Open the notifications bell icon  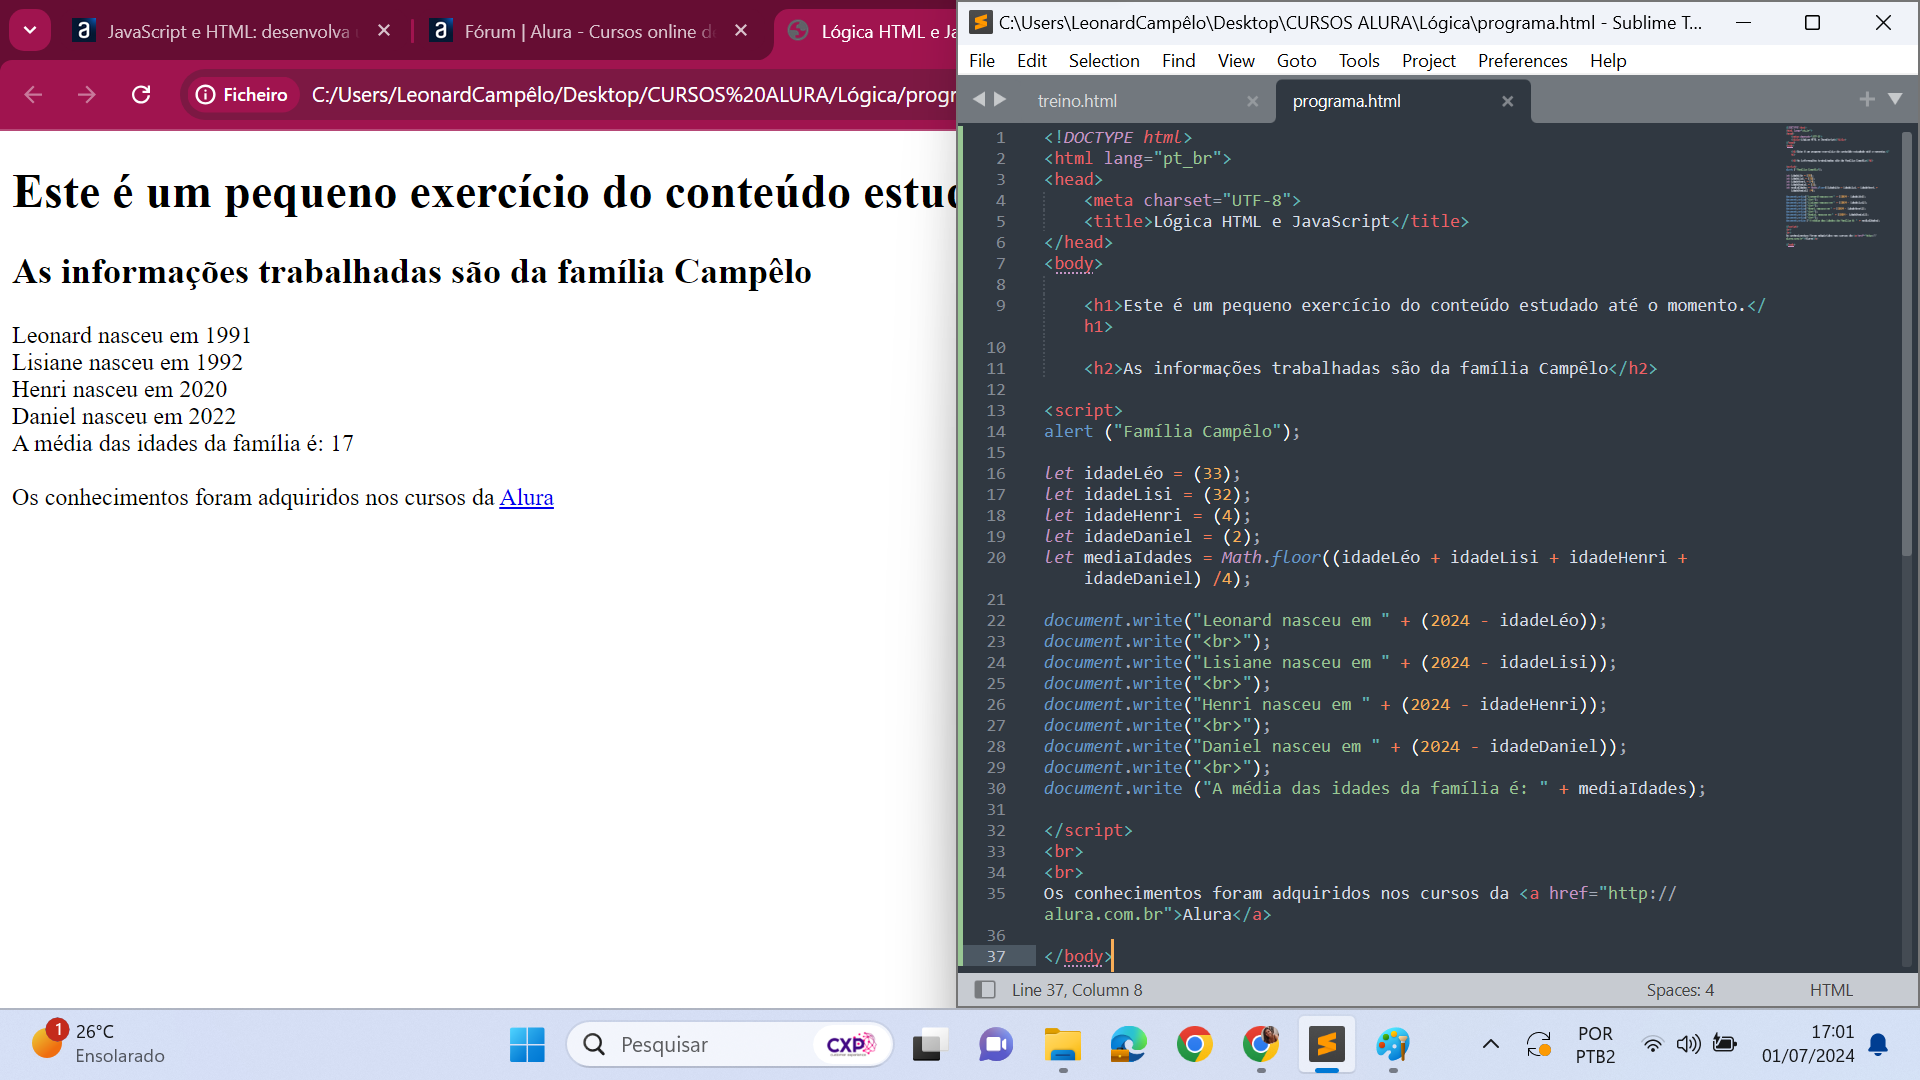pos(1879,1045)
